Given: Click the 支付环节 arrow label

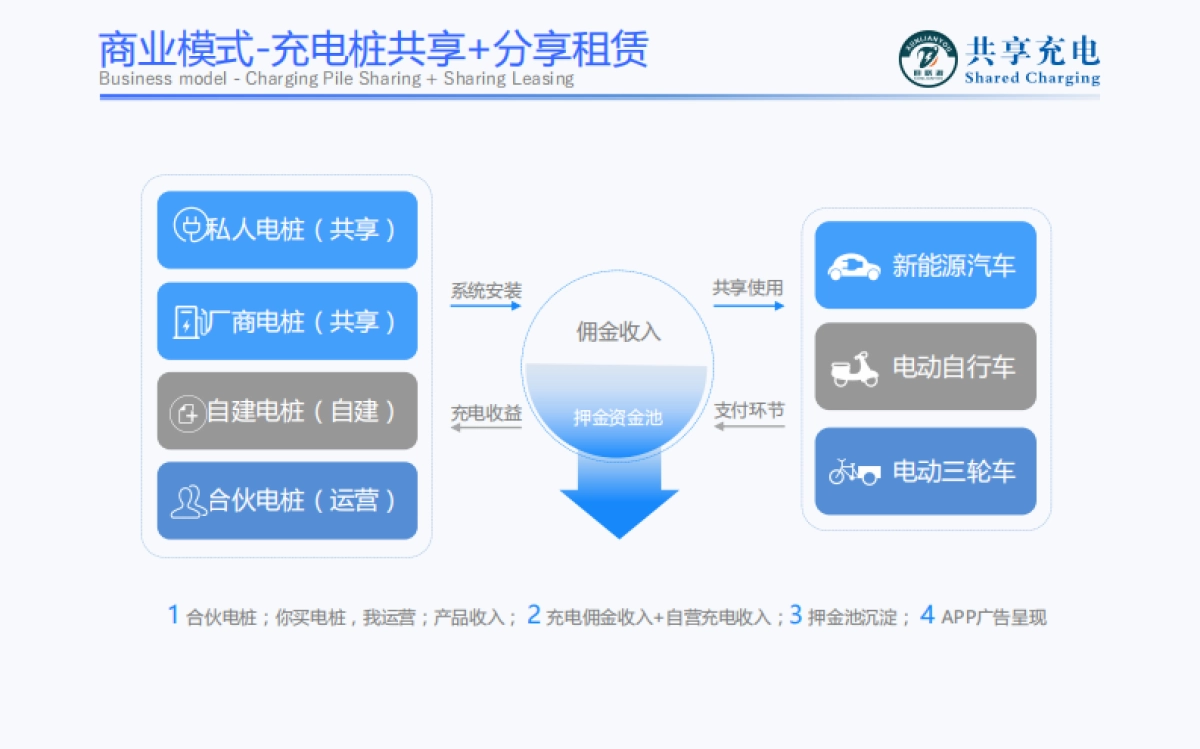Looking at the screenshot, I should point(750,410).
